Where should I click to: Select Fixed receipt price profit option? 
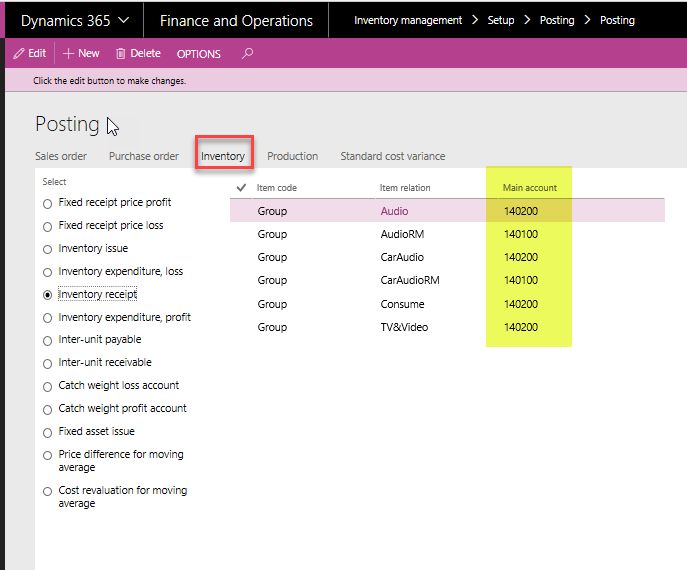(47, 203)
